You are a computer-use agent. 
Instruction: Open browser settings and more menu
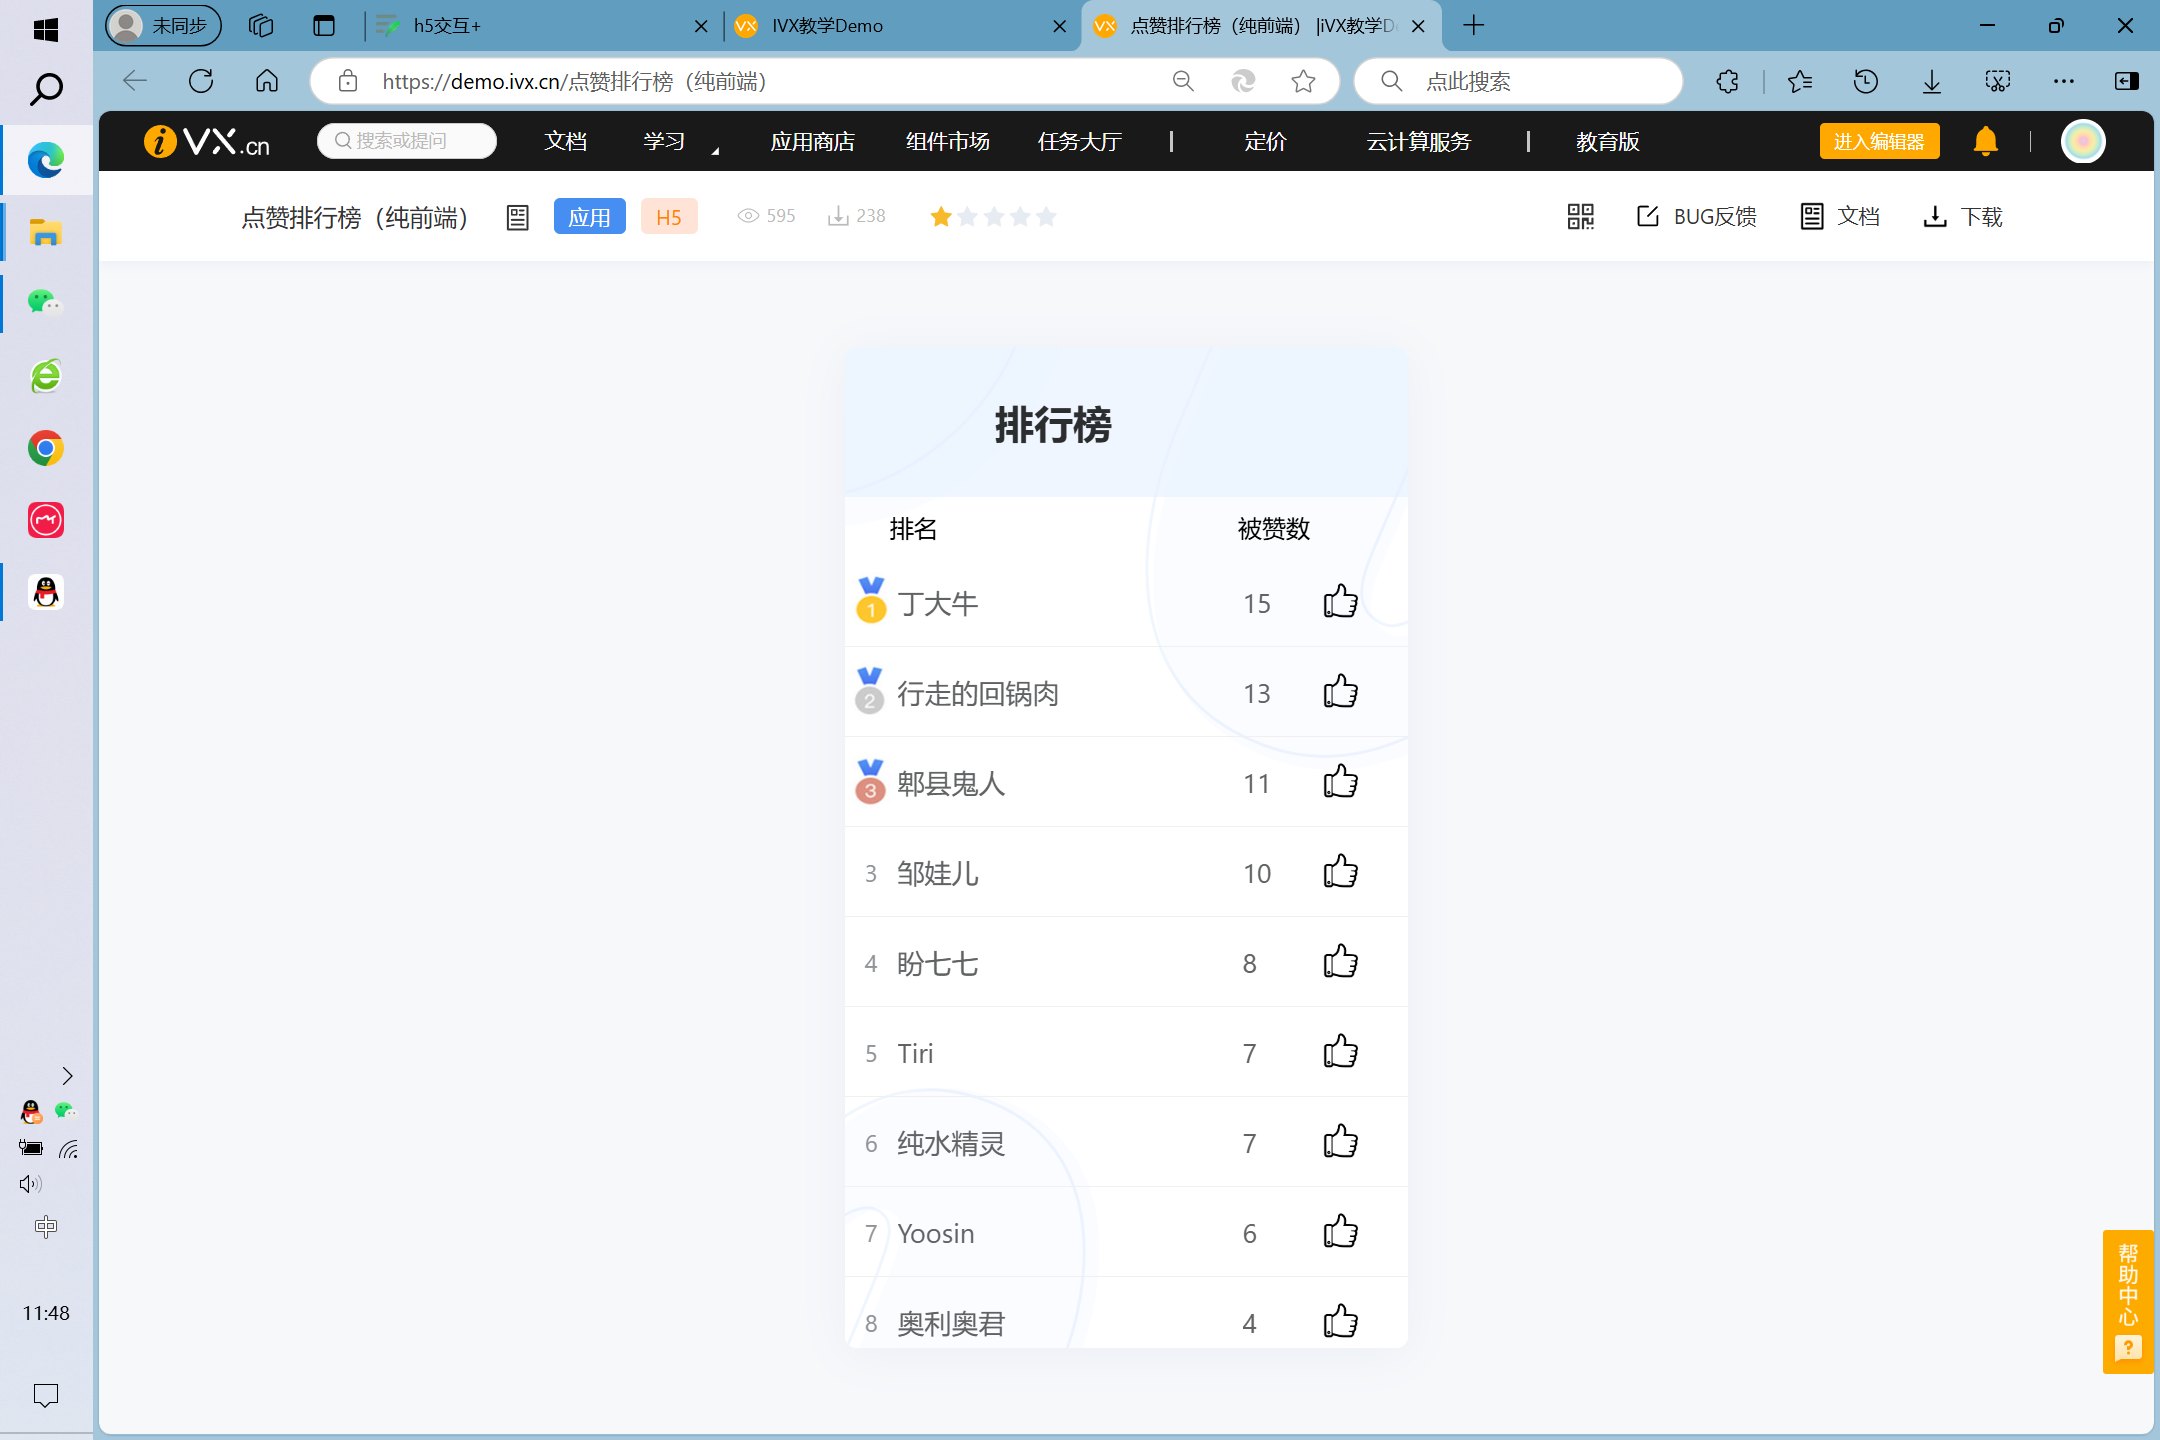2063,81
